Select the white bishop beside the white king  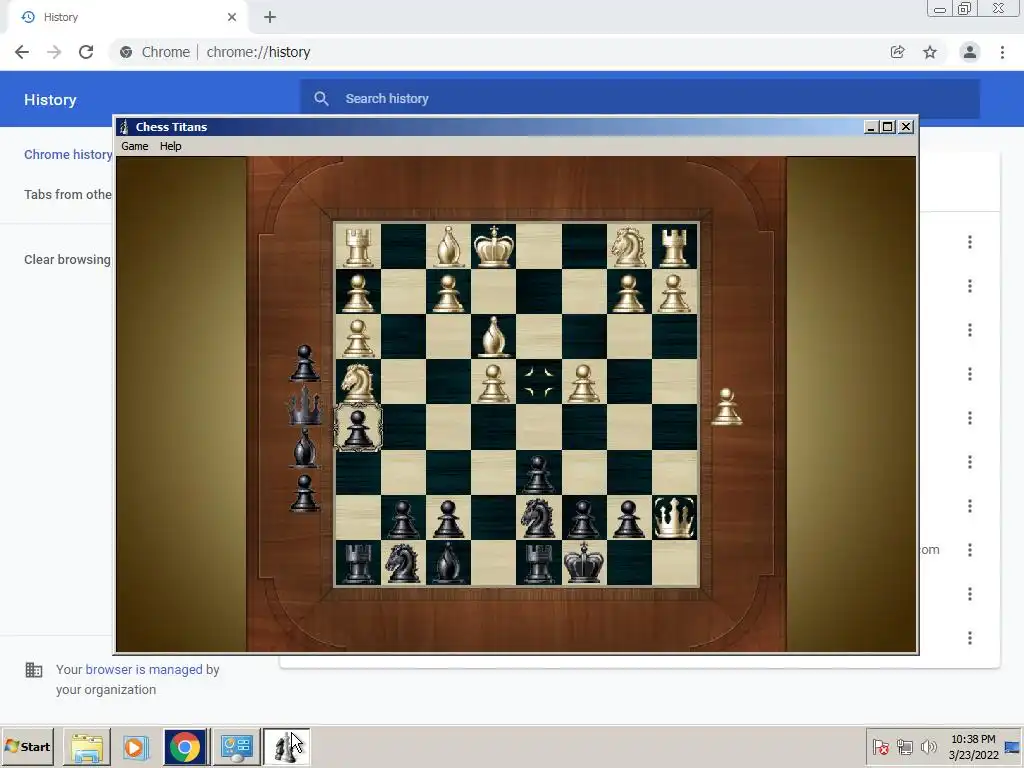(x=449, y=246)
